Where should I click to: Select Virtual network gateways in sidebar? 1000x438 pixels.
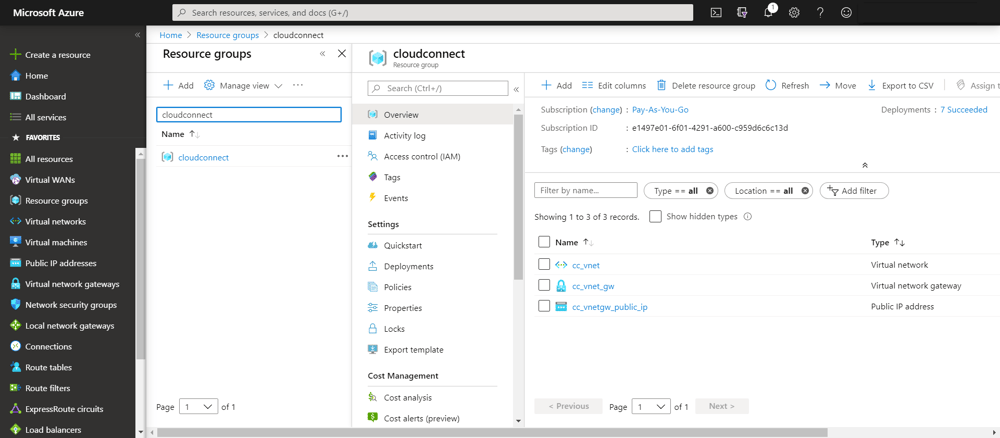(71, 284)
